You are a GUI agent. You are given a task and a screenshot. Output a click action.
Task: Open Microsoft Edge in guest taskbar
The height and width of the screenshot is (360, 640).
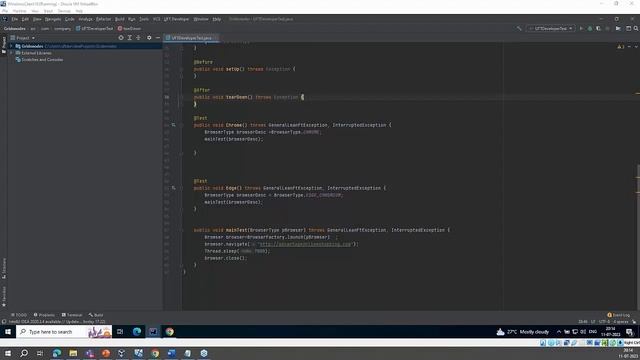pos(137,331)
